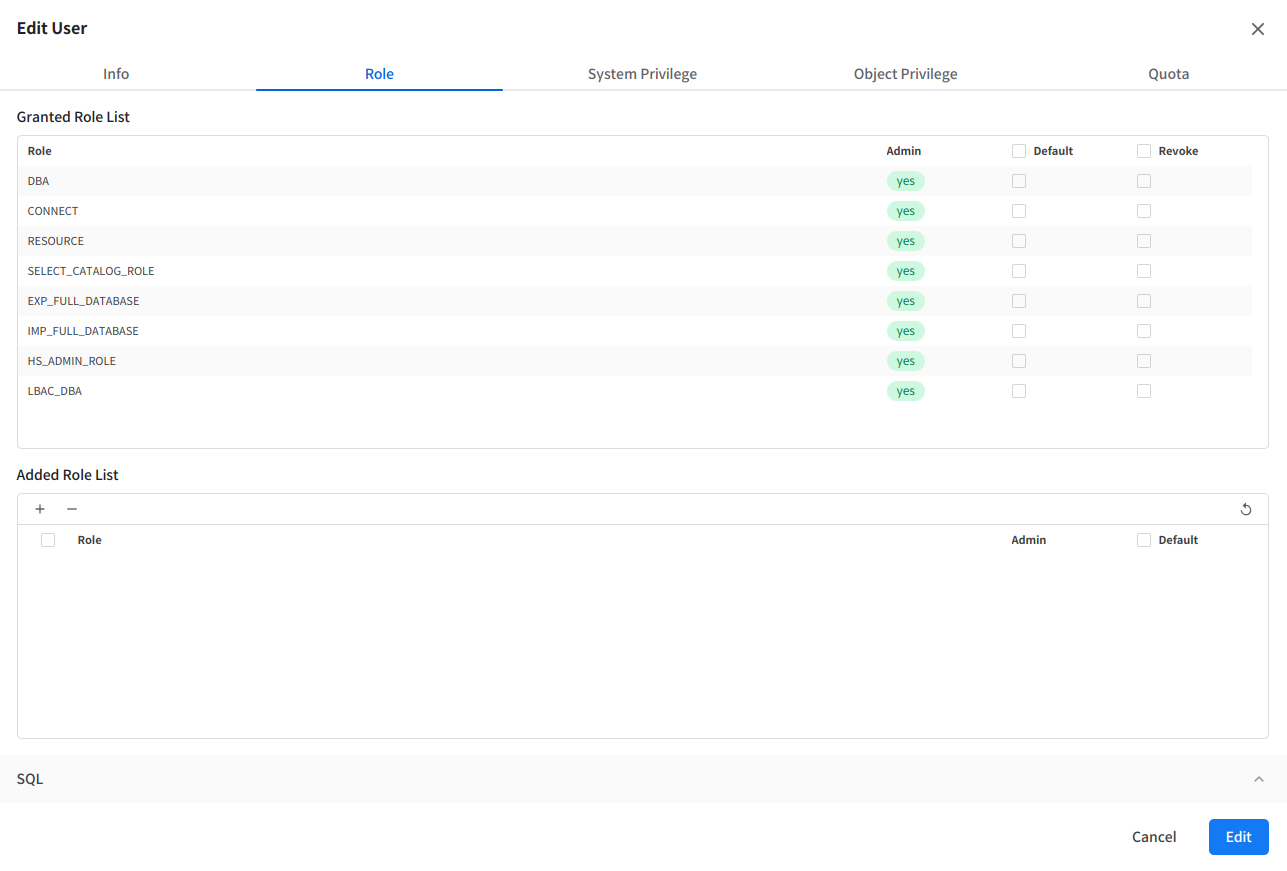Close the Edit User dialog
Viewport: 1287px width, 871px height.
[x=1258, y=29]
